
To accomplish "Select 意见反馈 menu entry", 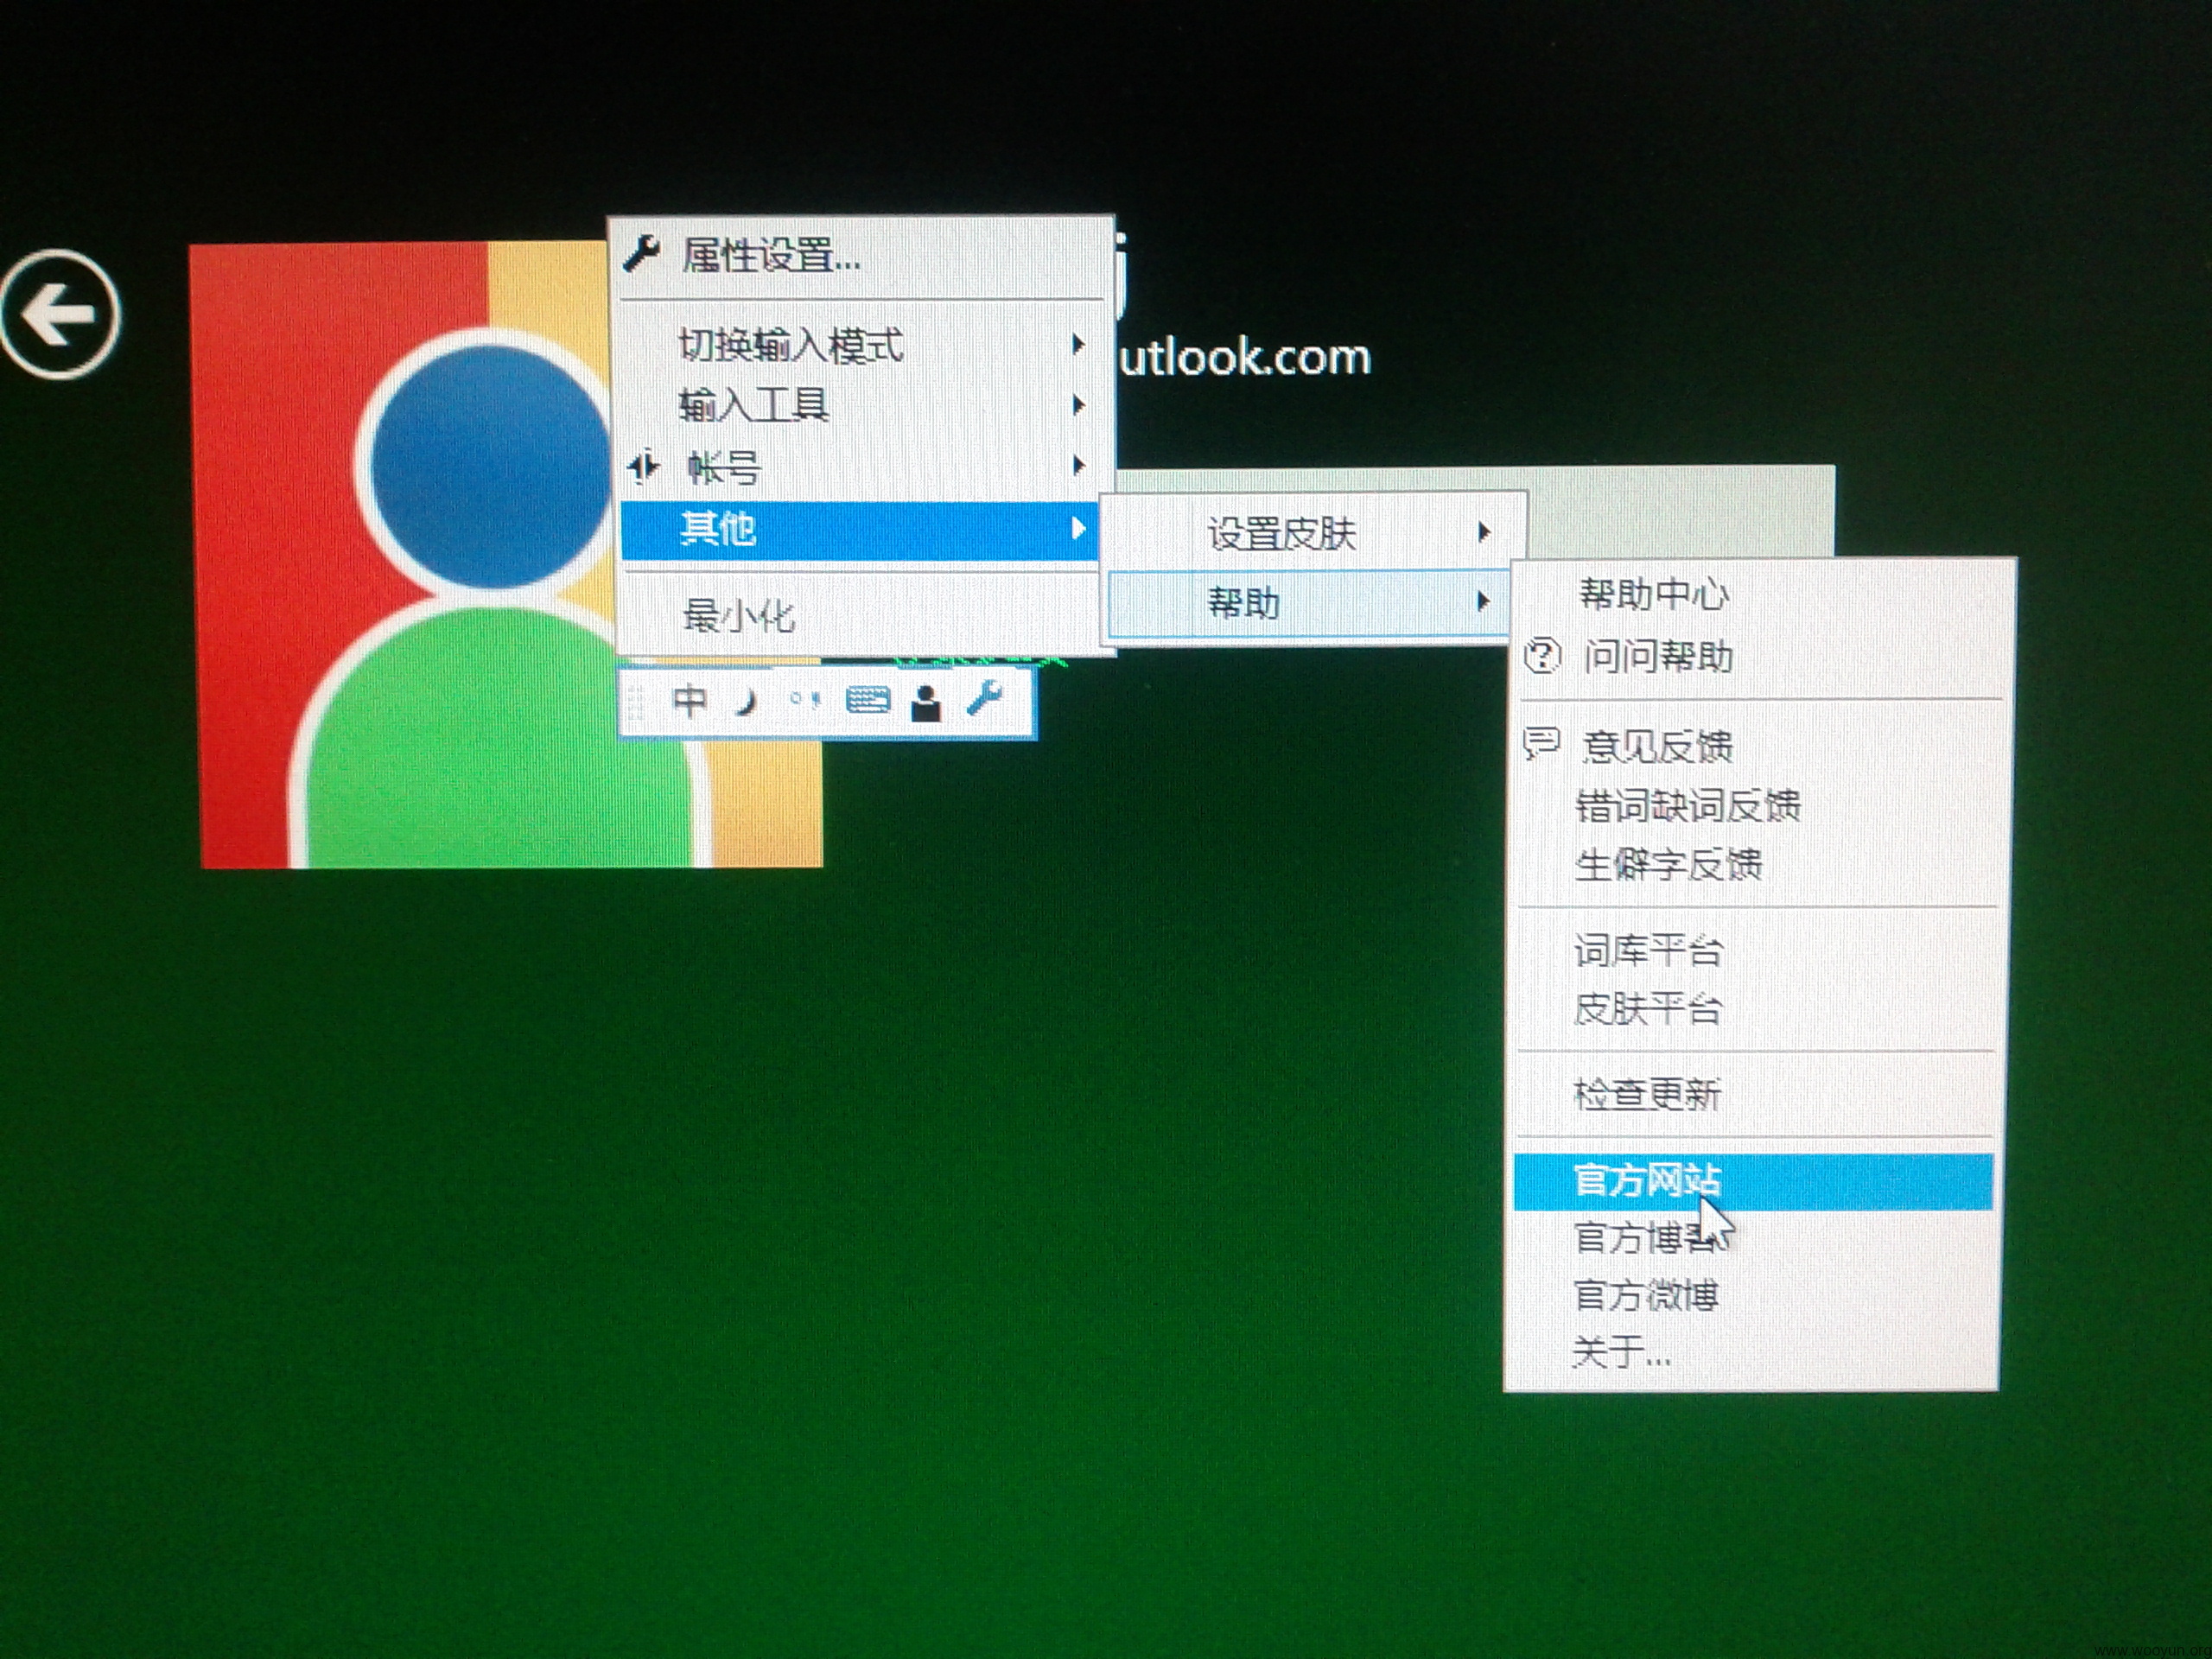I will (1760, 746).
